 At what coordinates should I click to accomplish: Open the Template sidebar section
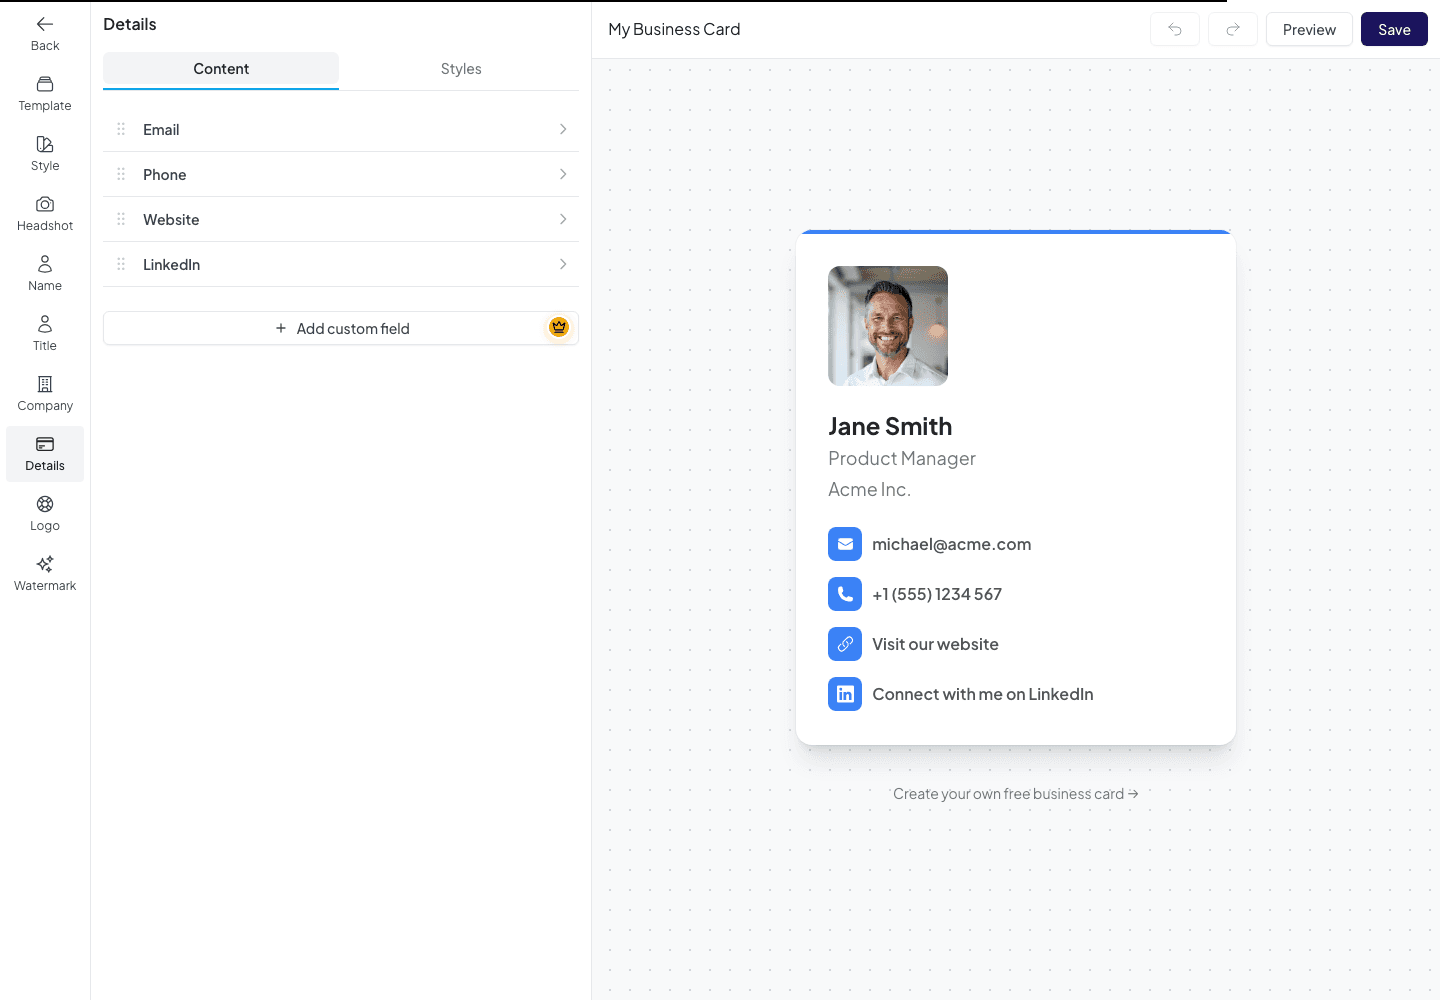[45, 94]
